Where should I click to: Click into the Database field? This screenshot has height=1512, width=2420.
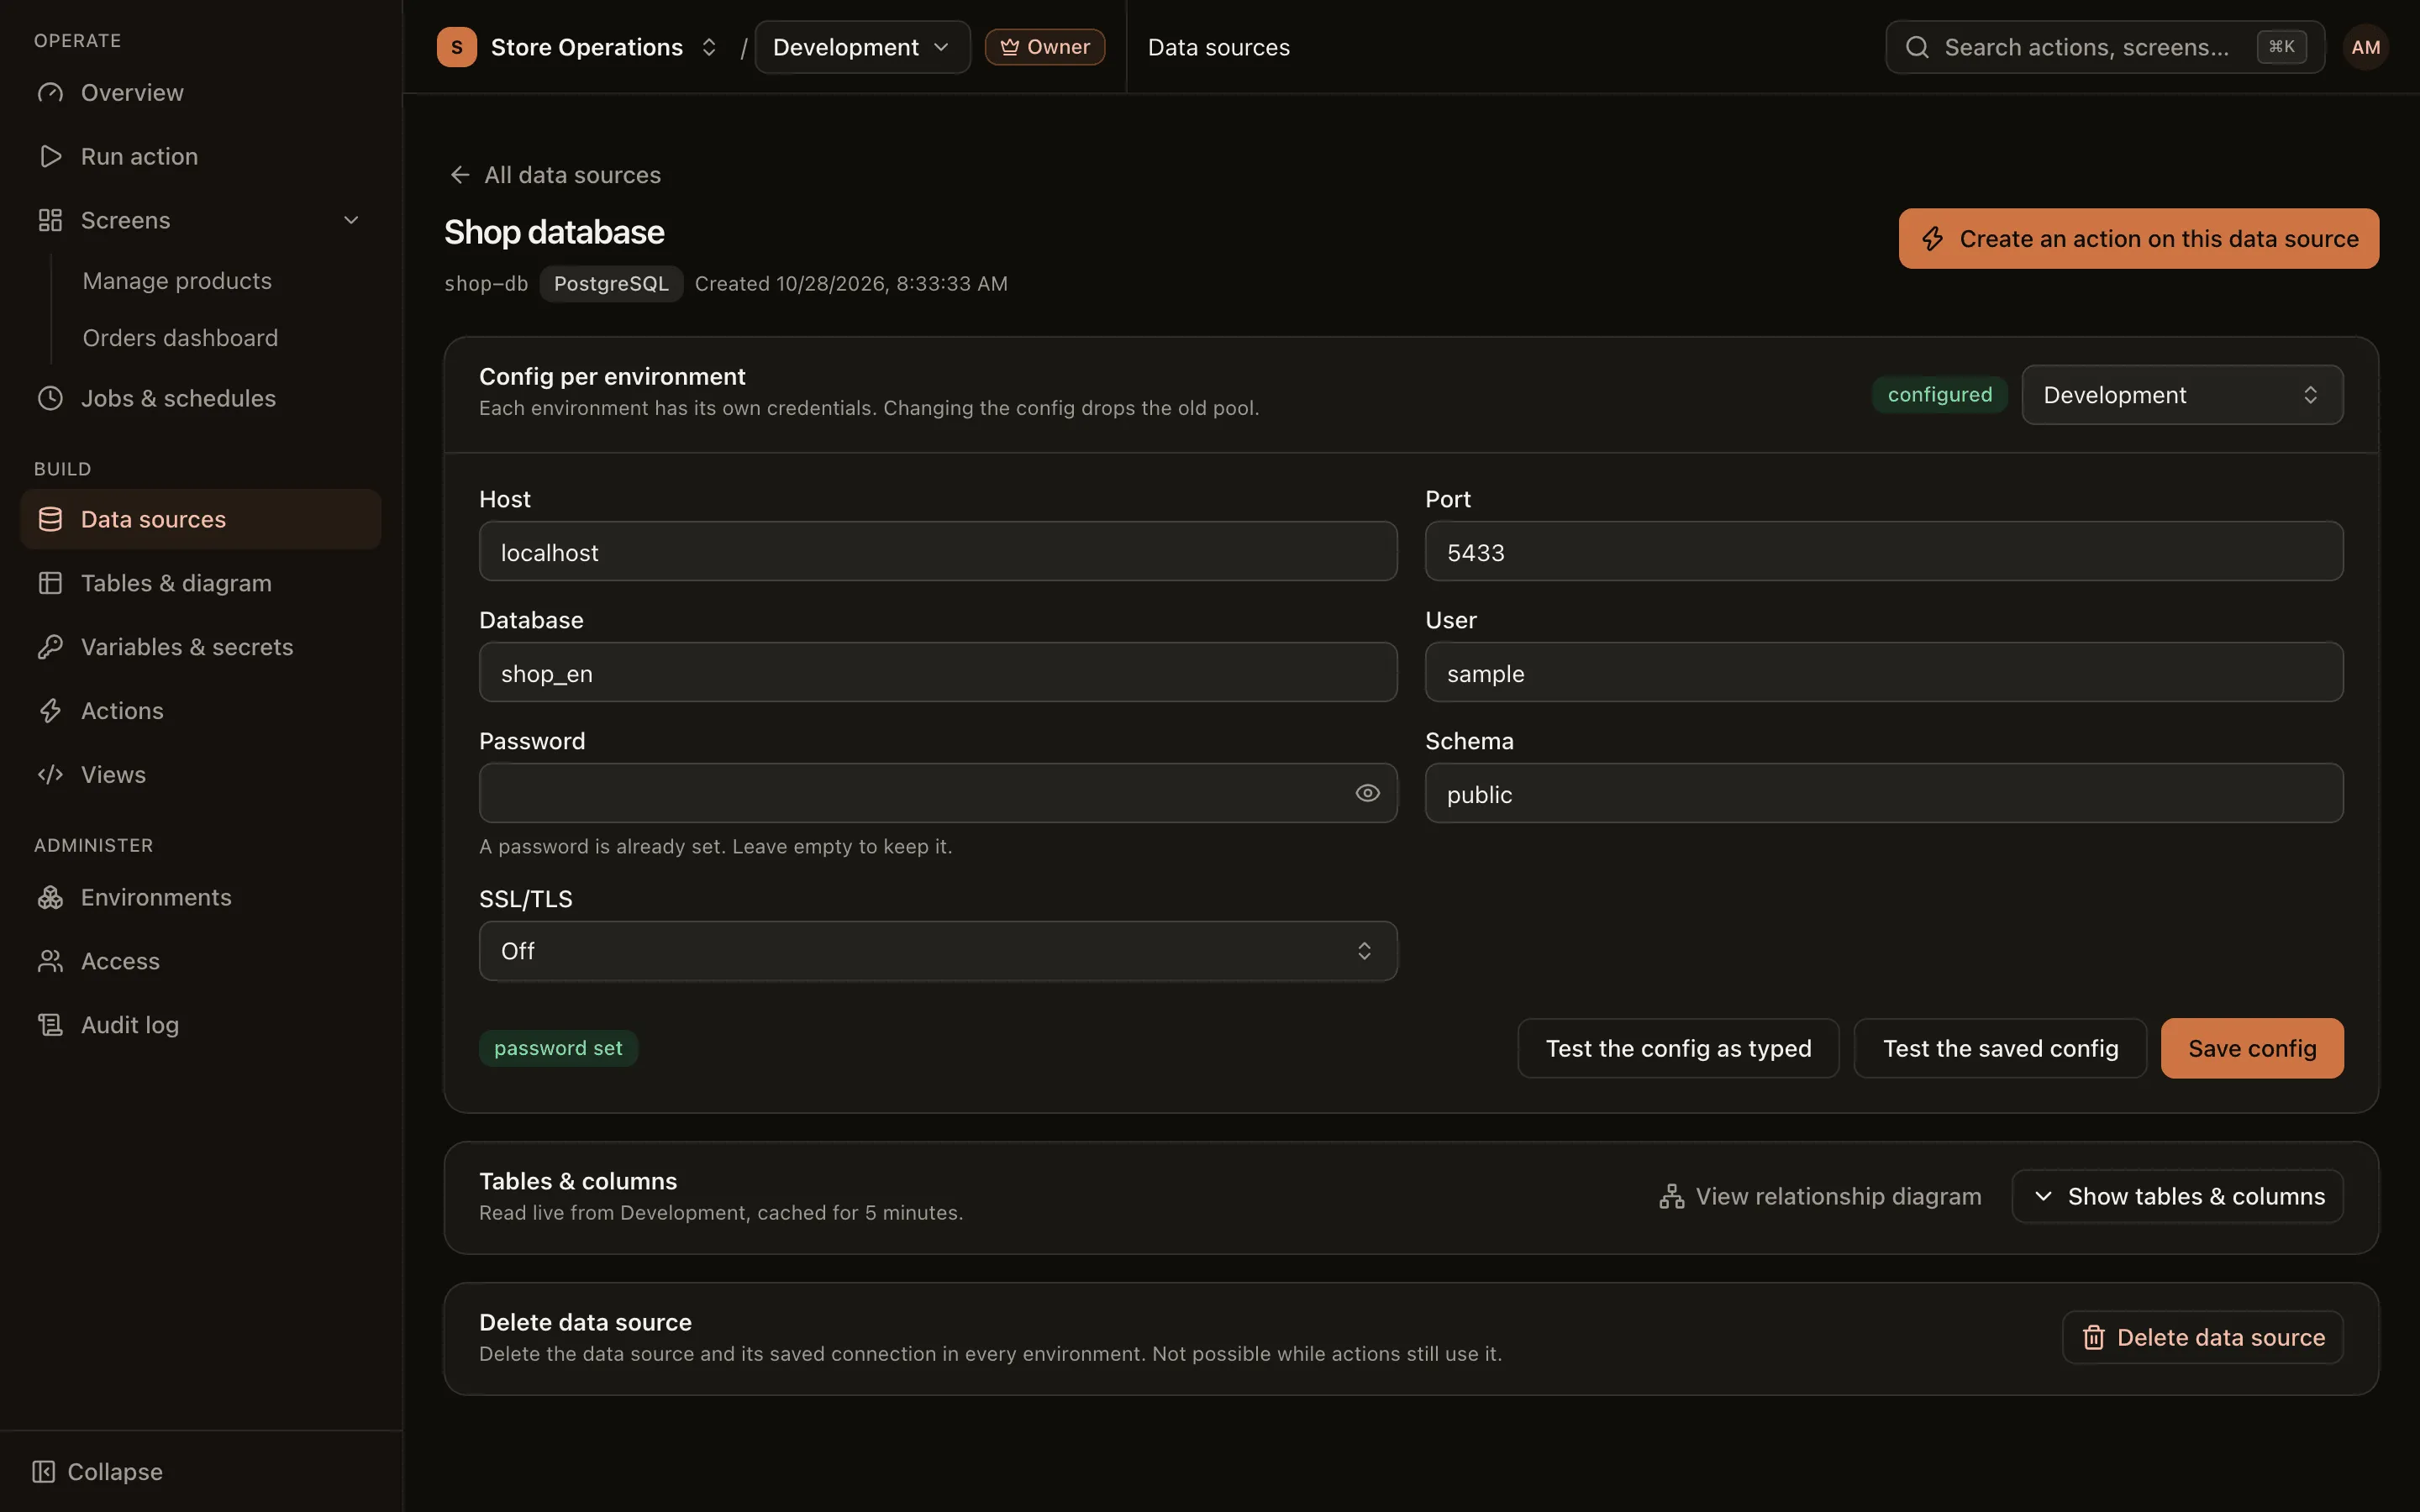tap(938, 672)
